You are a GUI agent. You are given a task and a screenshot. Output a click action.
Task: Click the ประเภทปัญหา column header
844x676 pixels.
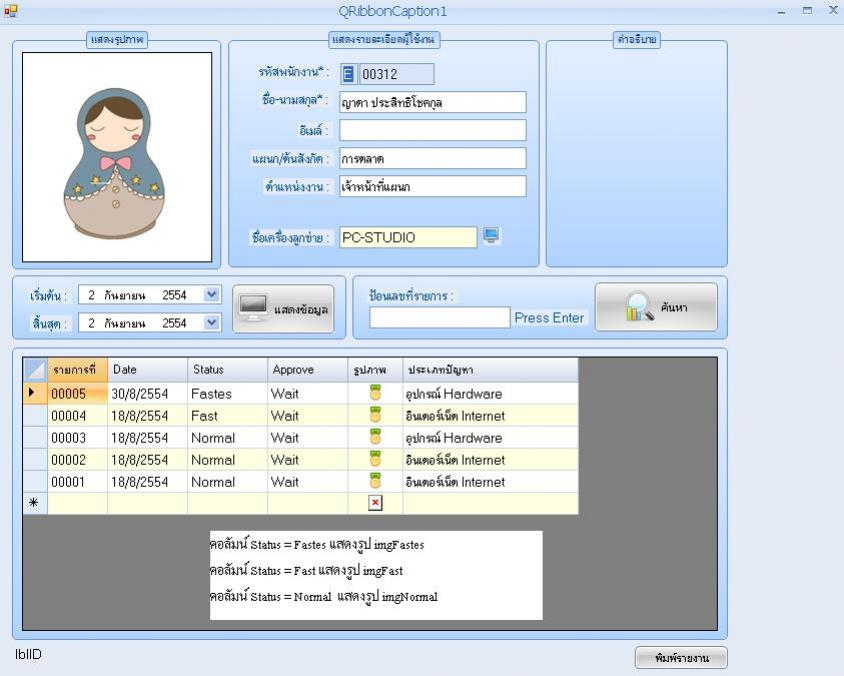pyautogui.click(x=490, y=370)
